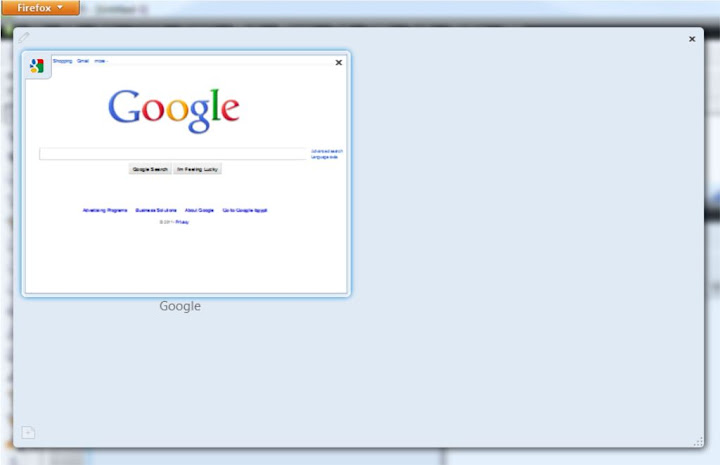The height and width of the screenshot is (465, 720).
Task: Click the Google favicon on the thumbnail
Action: coord(37,66)
